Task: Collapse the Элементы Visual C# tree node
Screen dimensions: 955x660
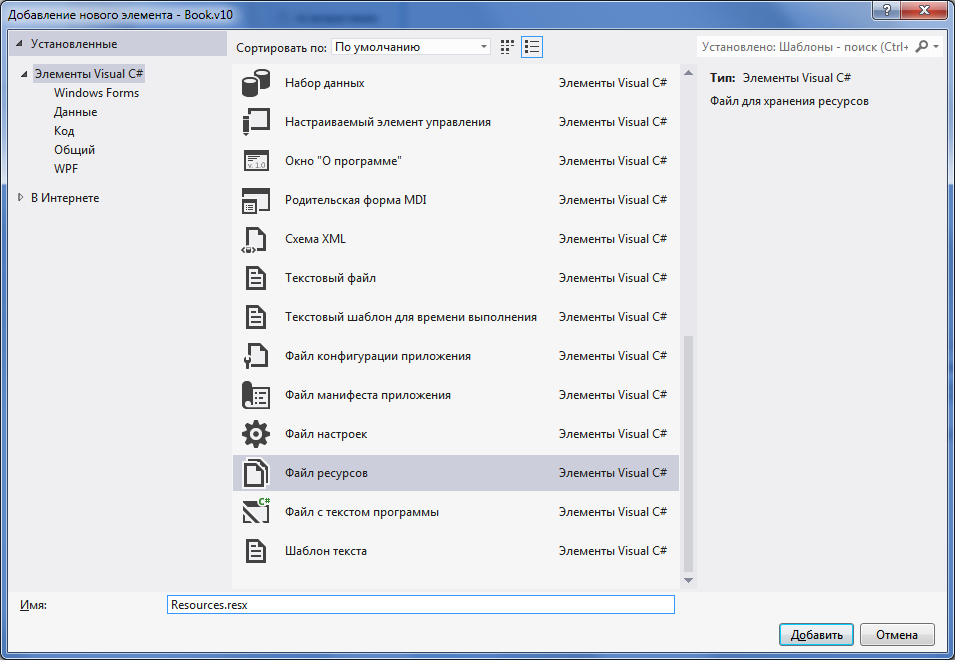Action: coord(24,74)
